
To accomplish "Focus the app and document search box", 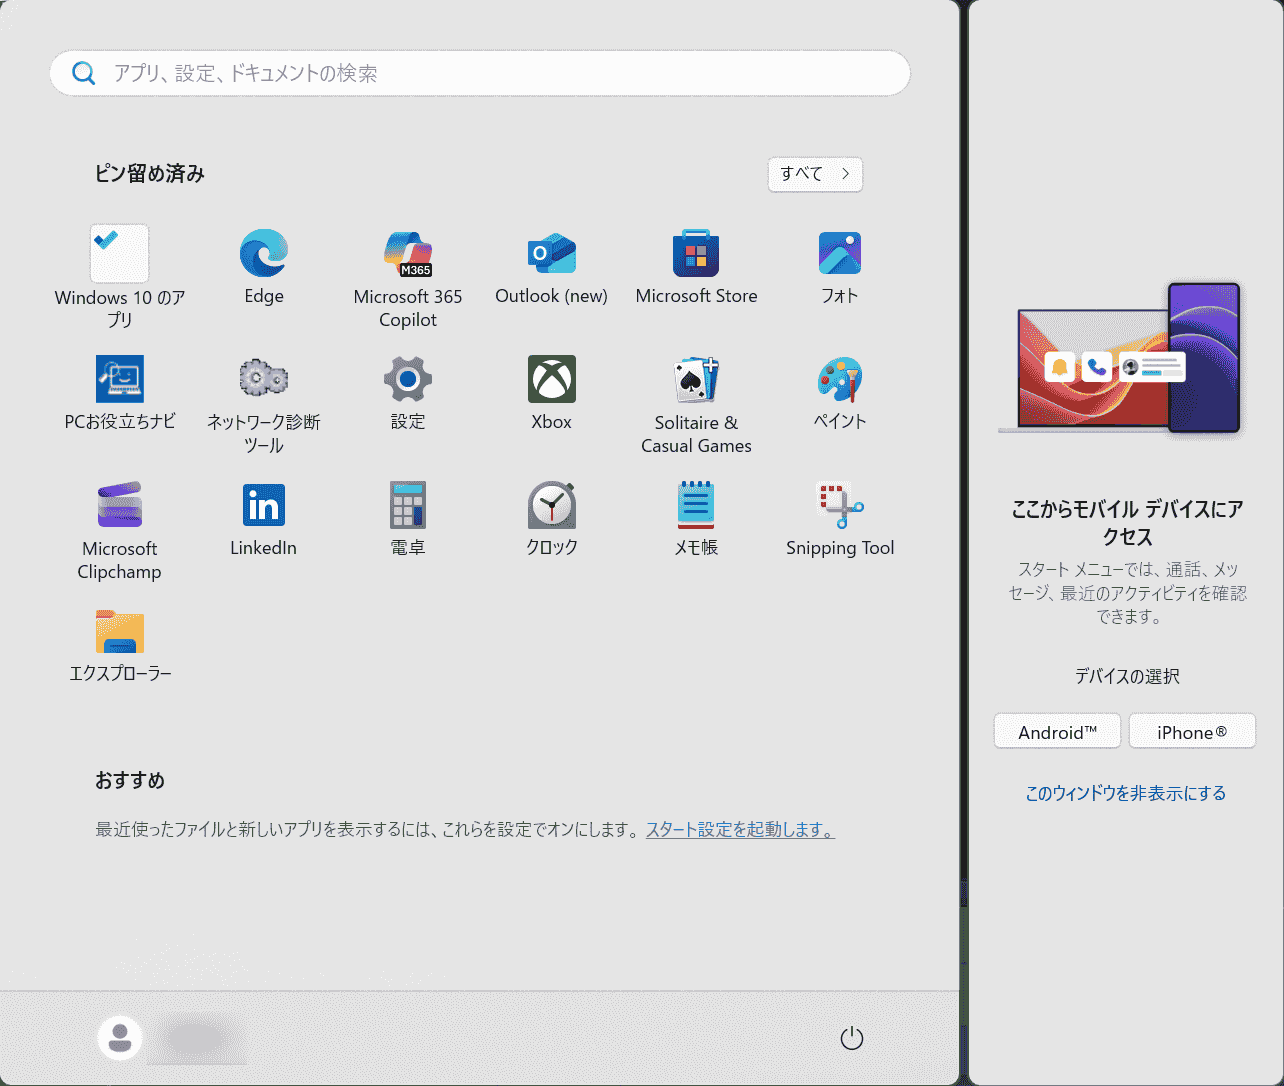I will 480,74.
